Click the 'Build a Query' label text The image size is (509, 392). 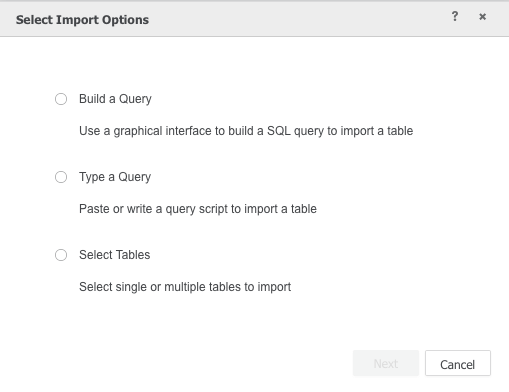pyautogui.click(x=115, y=99)
